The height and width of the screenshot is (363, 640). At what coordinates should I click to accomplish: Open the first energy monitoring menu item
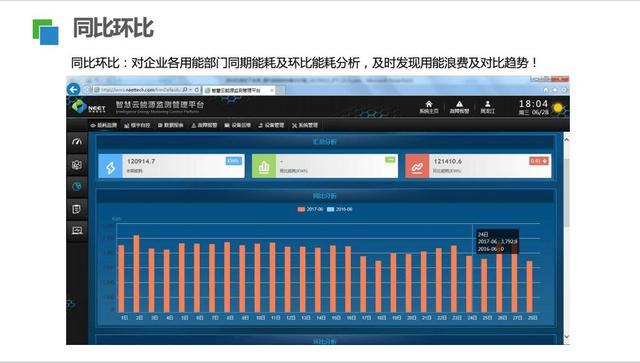coord(104,125)
